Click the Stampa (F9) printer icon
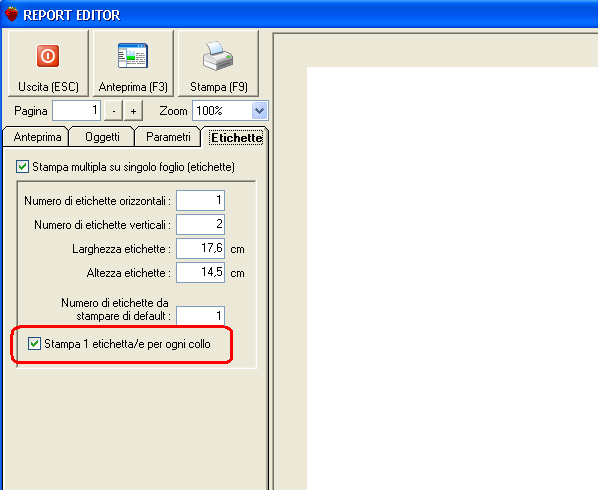Image resolution: width=598 pixels, height=490 pixels. [218, 56]
